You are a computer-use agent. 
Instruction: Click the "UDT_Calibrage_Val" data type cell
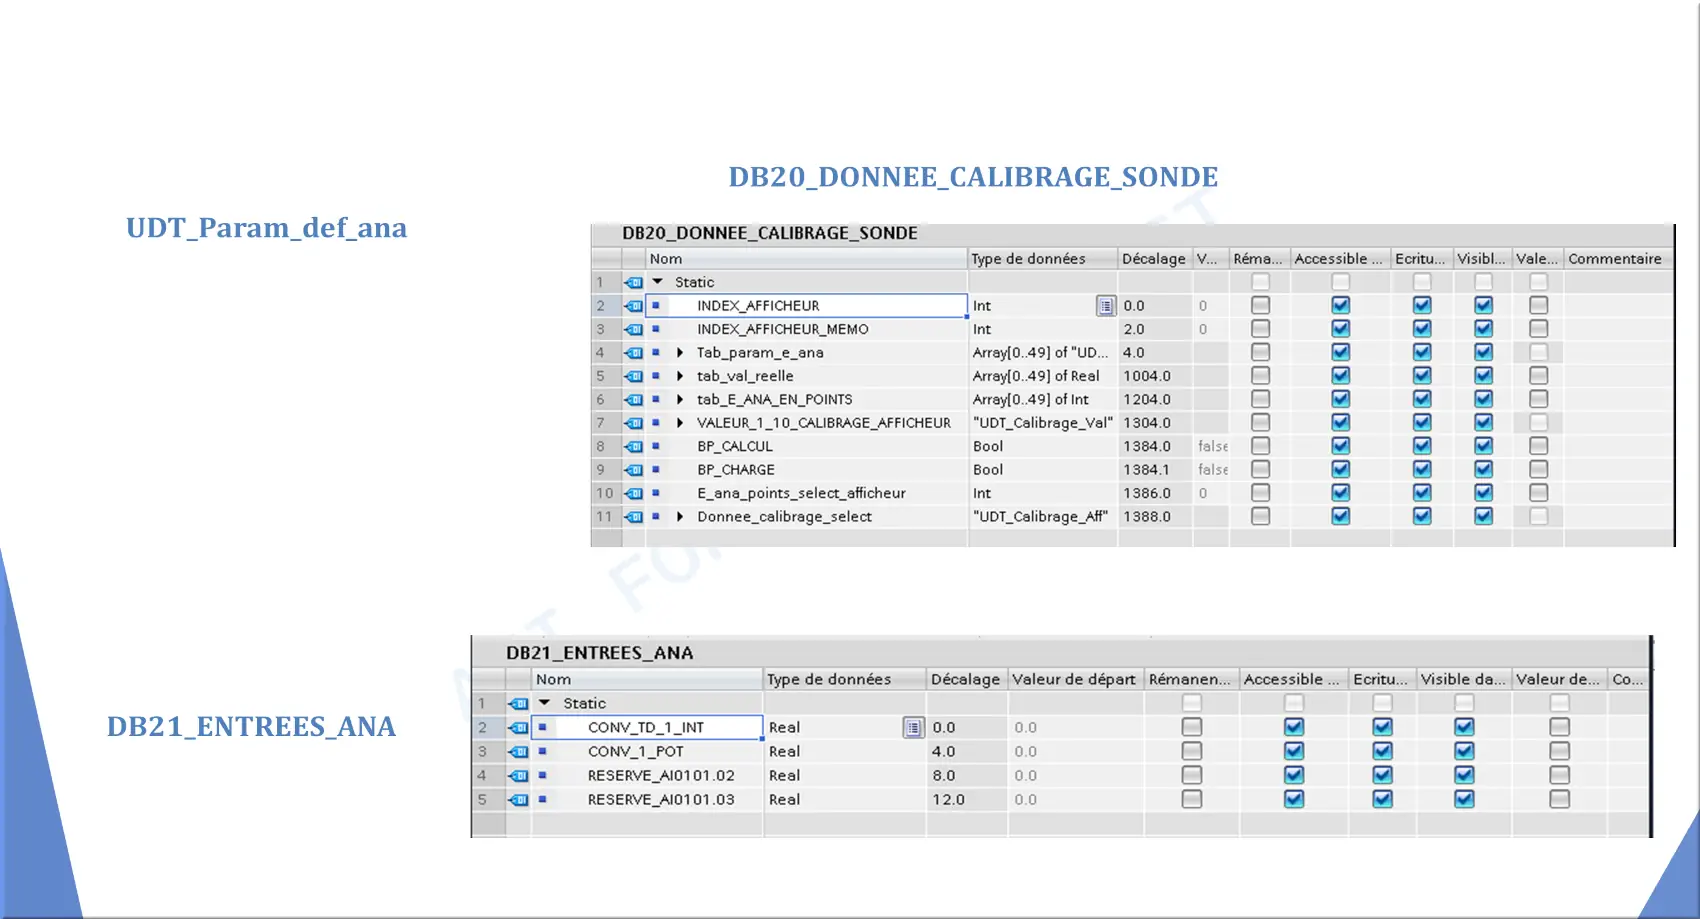tap(1042, 423)
